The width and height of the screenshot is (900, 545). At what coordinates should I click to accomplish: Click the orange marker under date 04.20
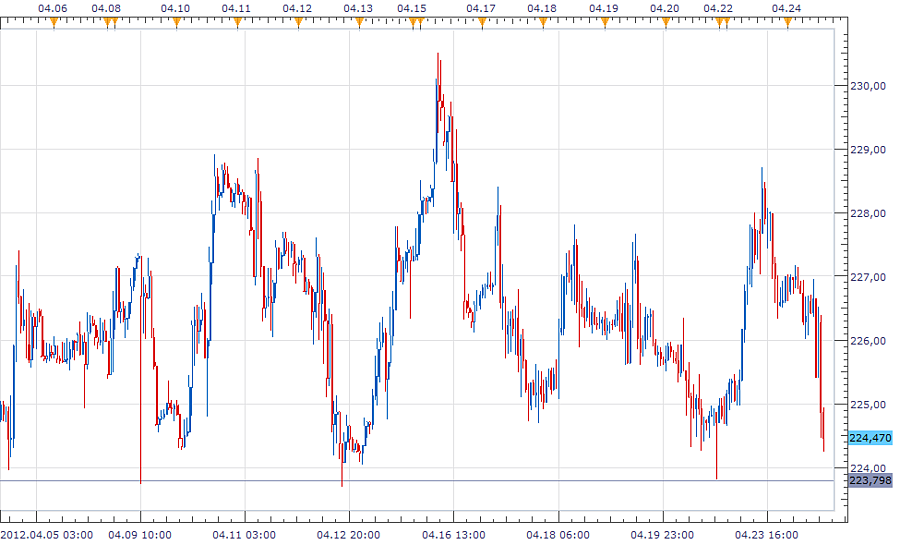click(665, 23)
